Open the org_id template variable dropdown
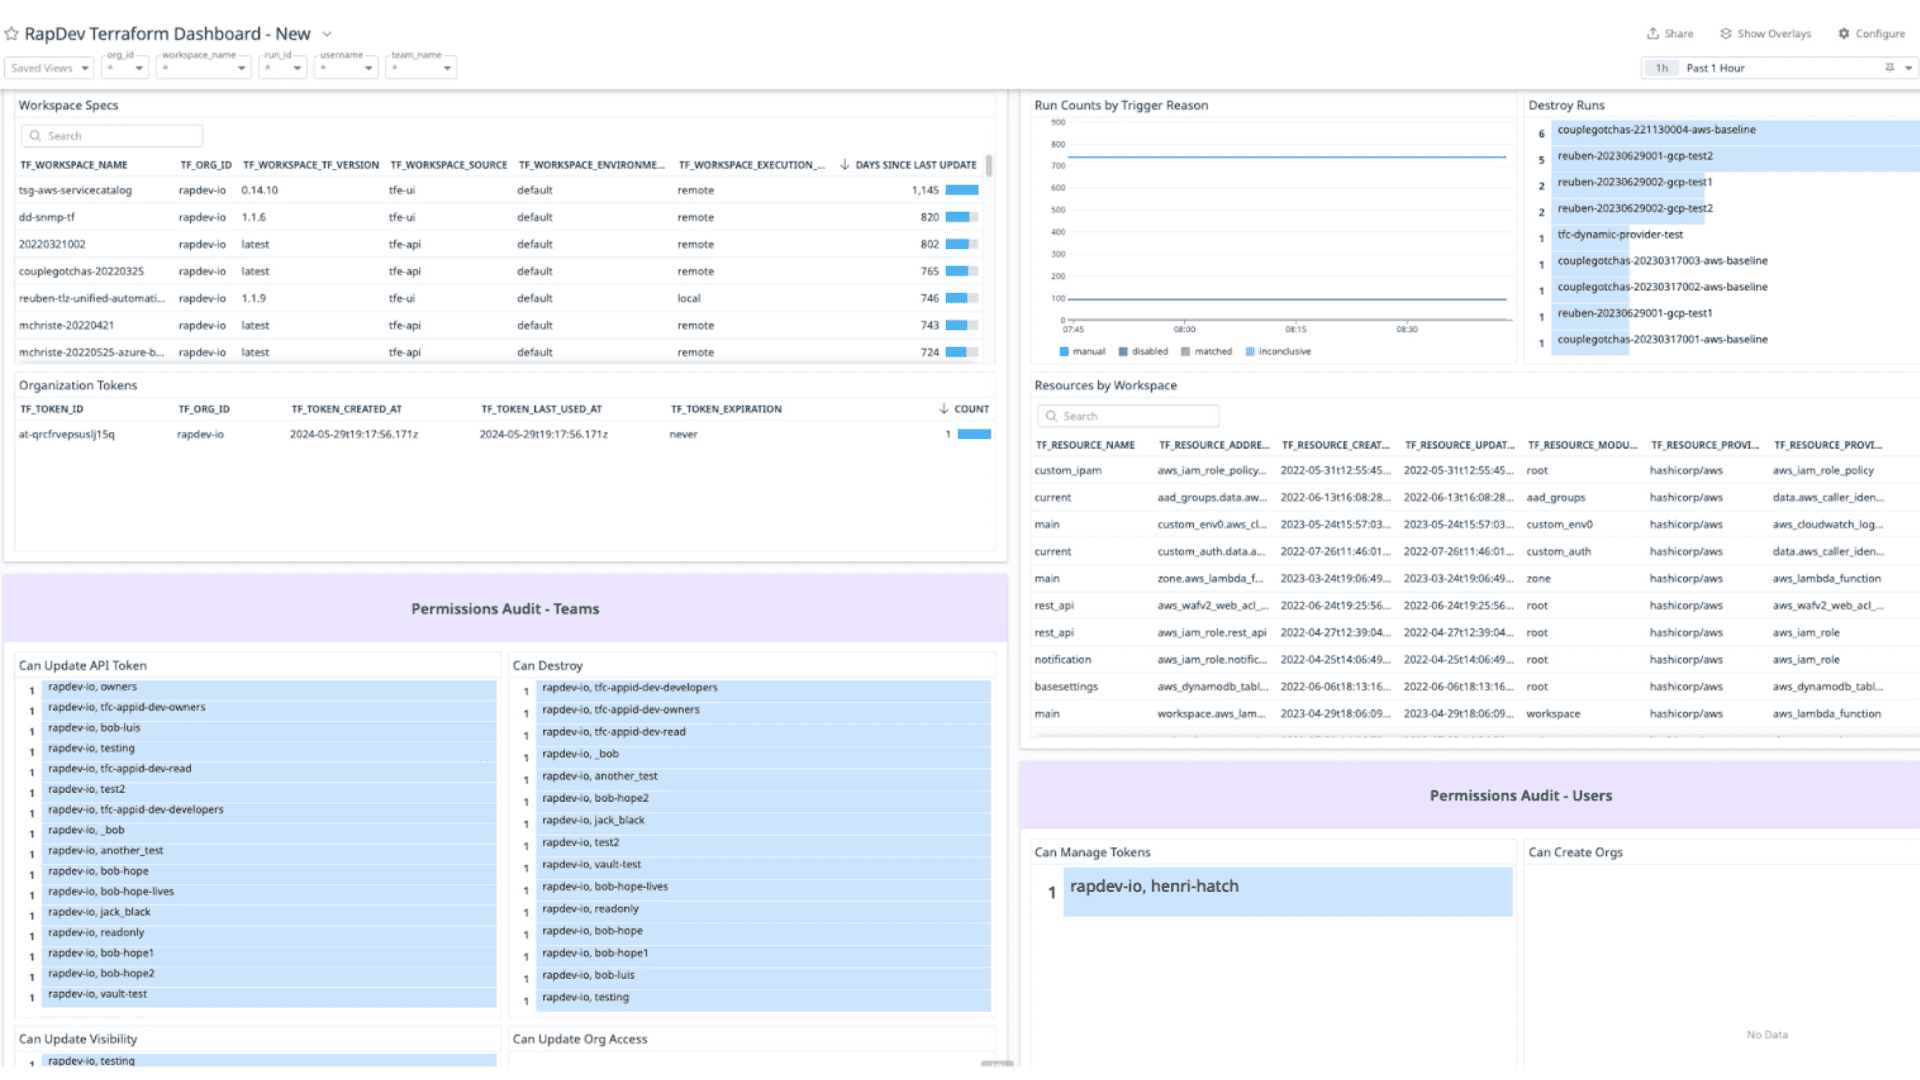 (125, 68)
